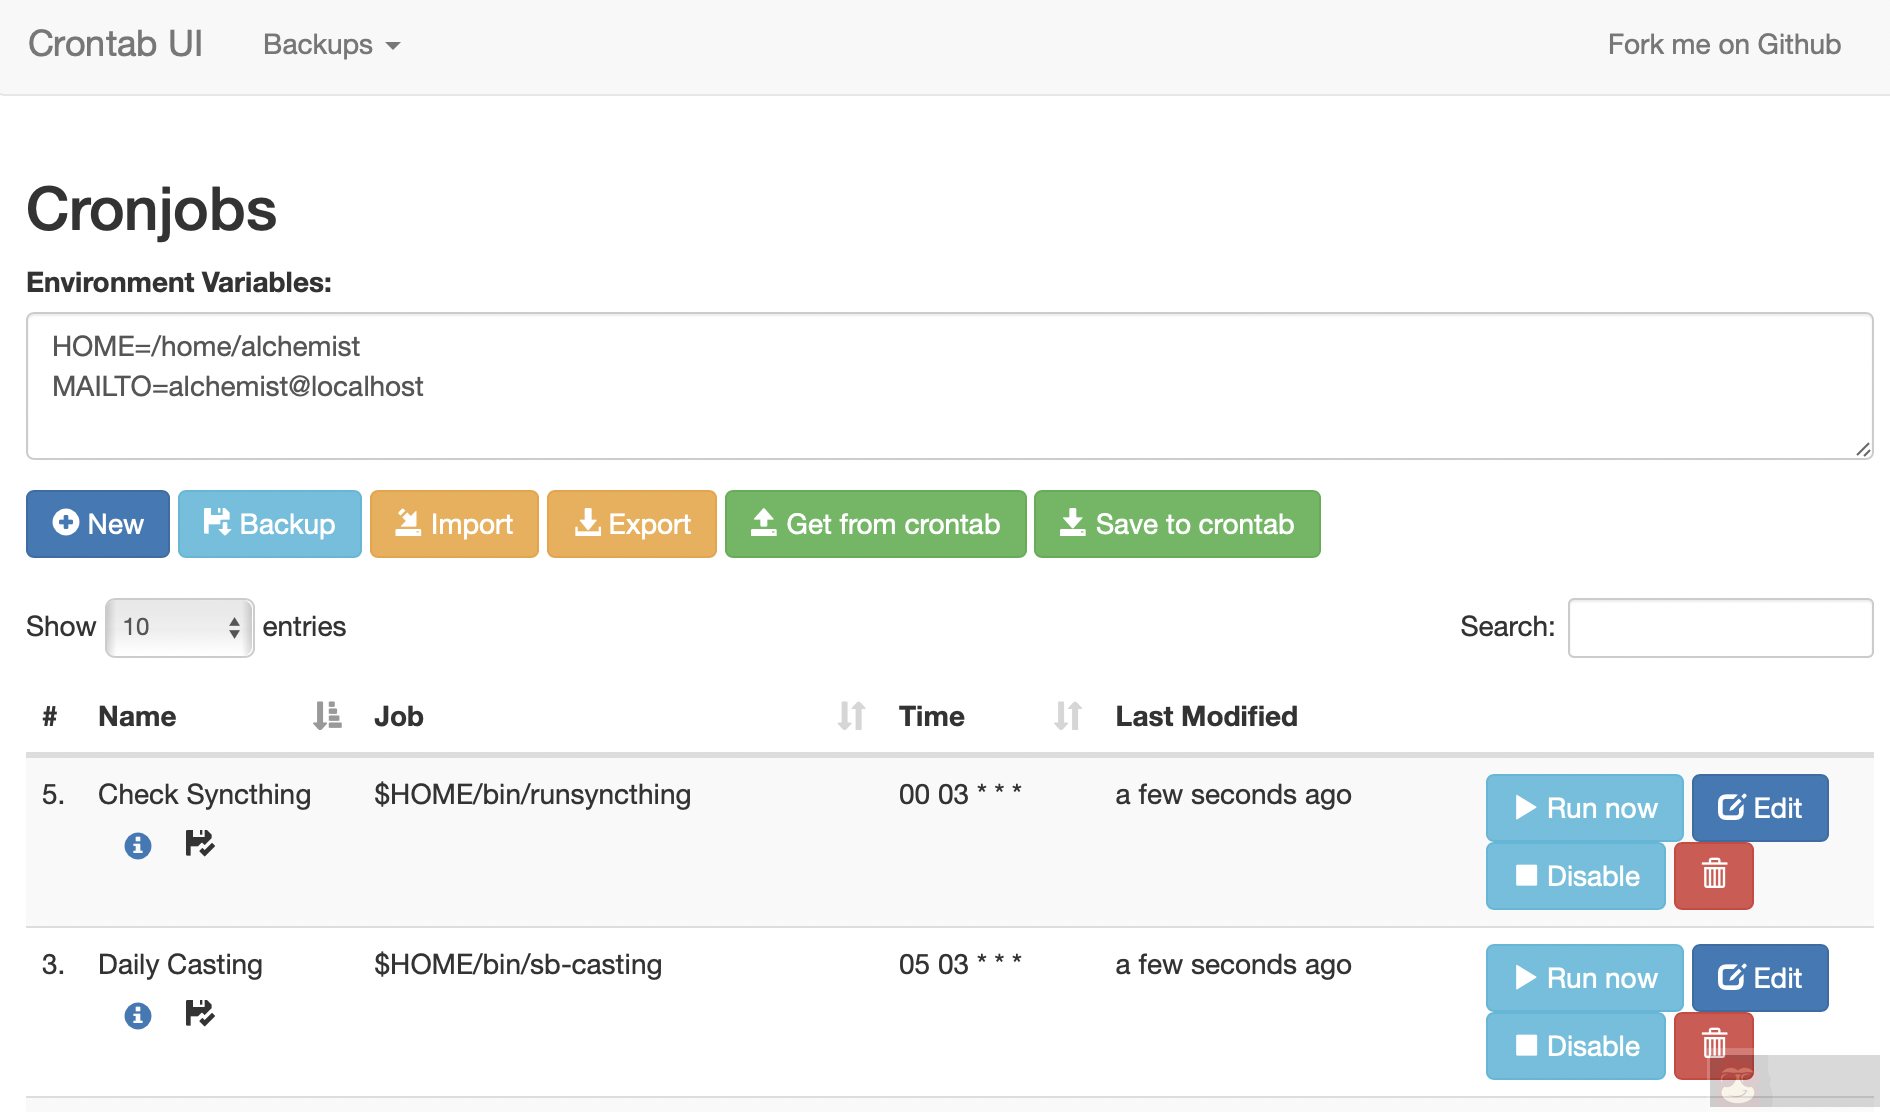Image resolution: width=1890 pixels, height=1112 pixels.
Task: Open the Show entries count selector
Action: [180, 628]
